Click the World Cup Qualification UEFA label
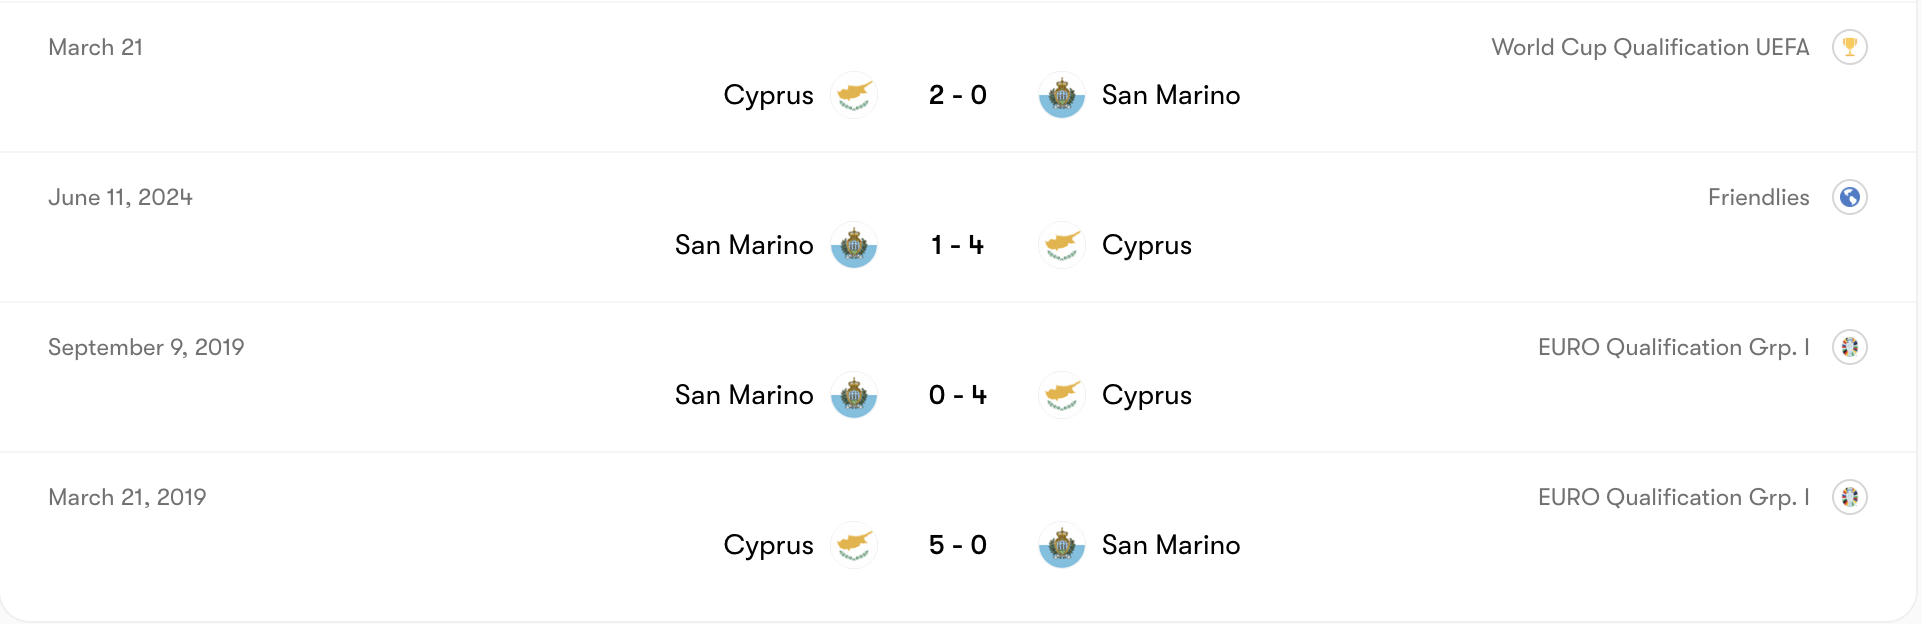The height and width of the screenshot is (624, 1922). (1650, 47)
